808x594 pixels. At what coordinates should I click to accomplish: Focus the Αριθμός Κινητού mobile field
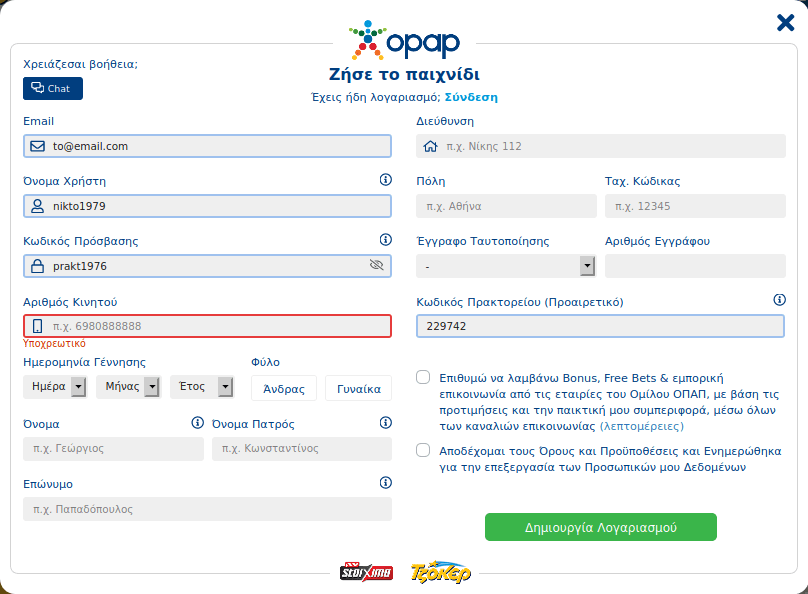pos(207,326)
